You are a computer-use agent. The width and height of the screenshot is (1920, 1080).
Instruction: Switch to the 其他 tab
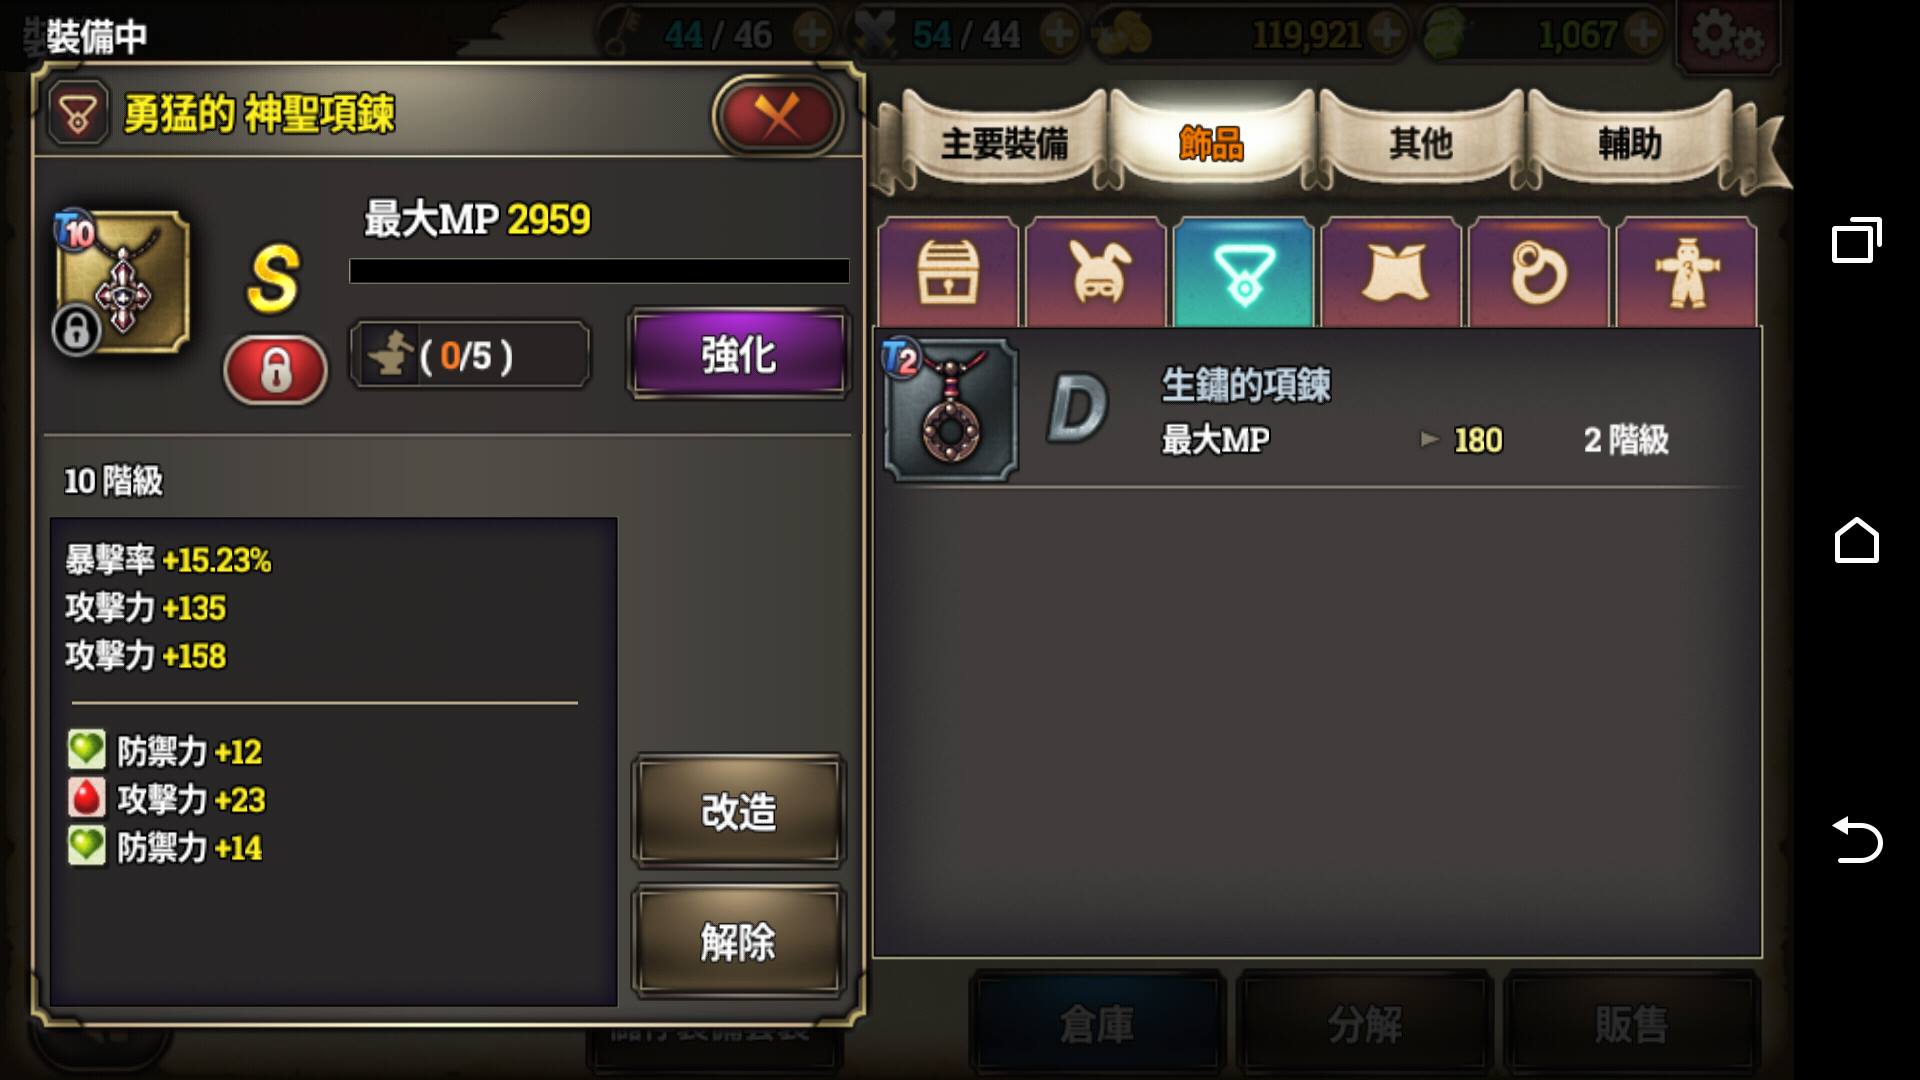1420,143
